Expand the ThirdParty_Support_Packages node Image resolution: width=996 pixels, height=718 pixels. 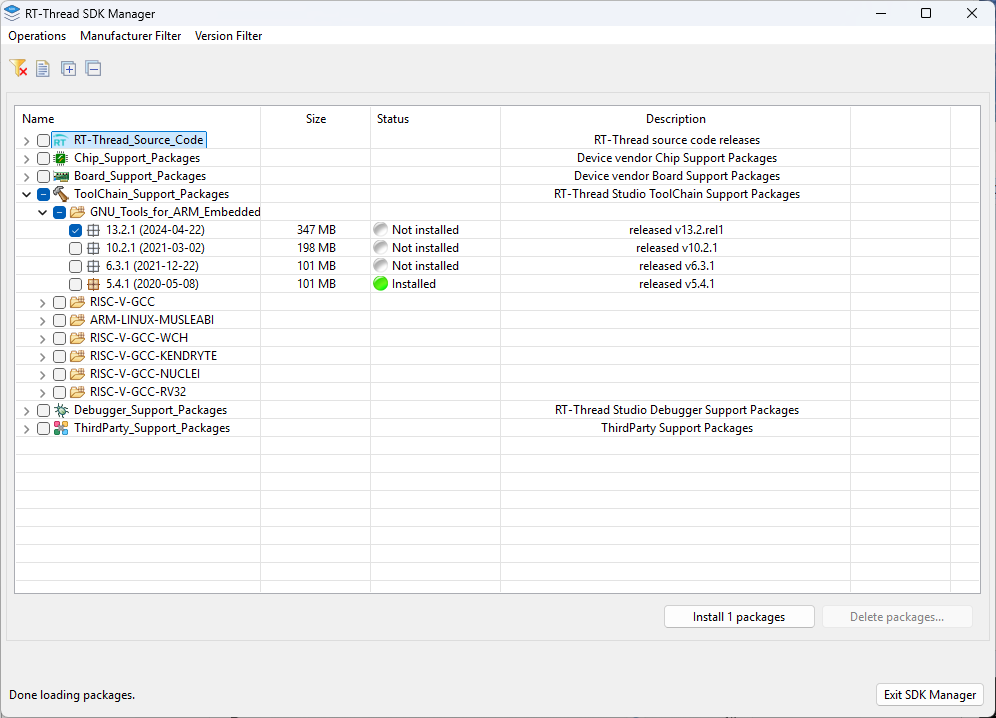pos(26,428)
